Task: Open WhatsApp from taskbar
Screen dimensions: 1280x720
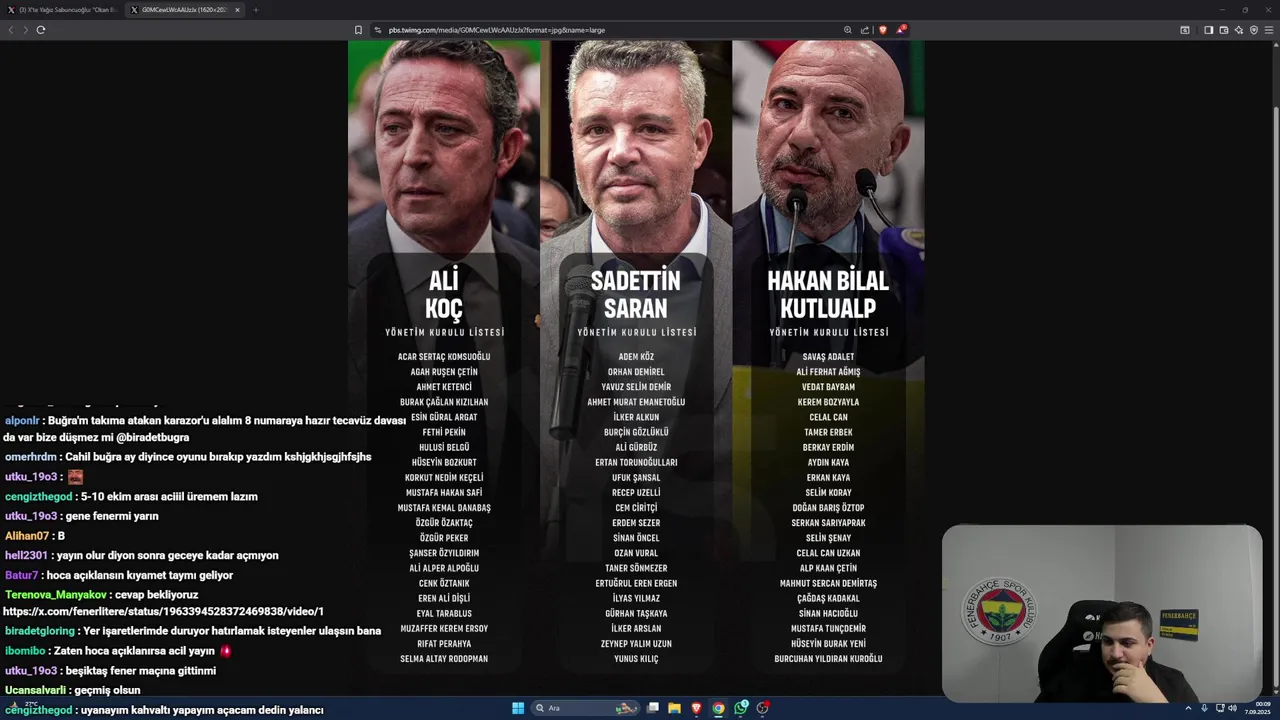Action: coord(741,708)
